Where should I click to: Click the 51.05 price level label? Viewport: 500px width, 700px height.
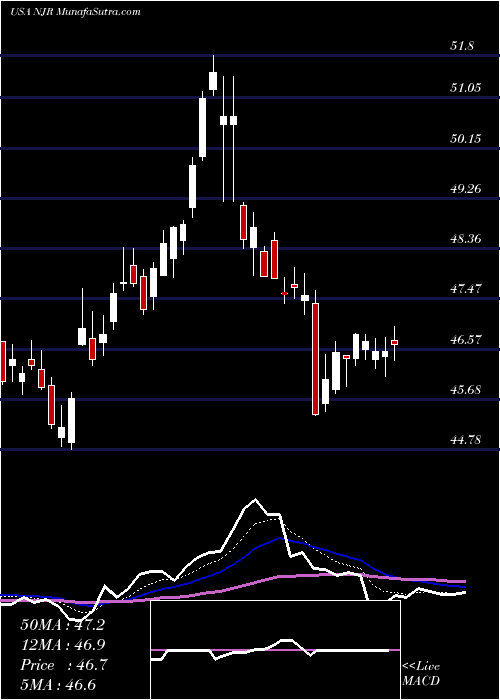[465, 88]
